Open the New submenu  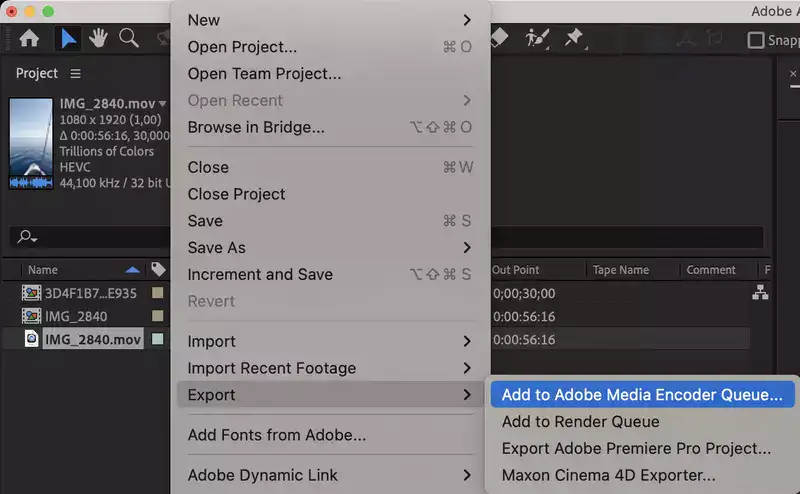(x=330, y=20)
